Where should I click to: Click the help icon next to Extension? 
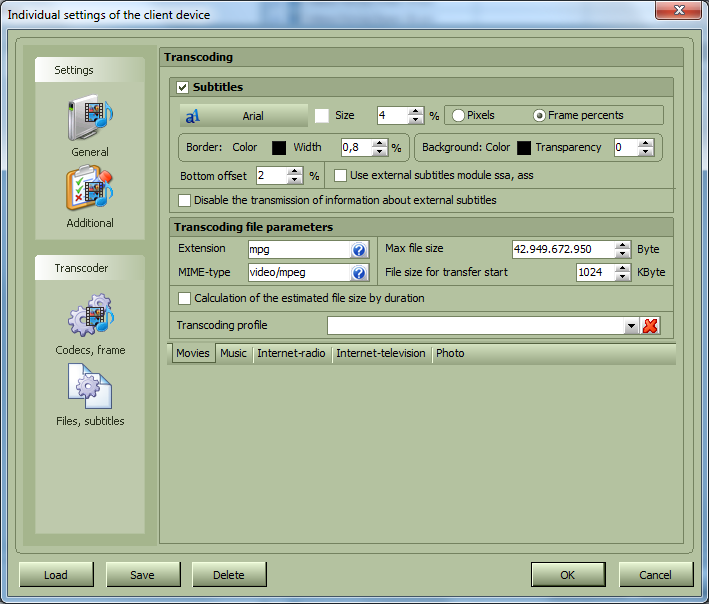359,250
